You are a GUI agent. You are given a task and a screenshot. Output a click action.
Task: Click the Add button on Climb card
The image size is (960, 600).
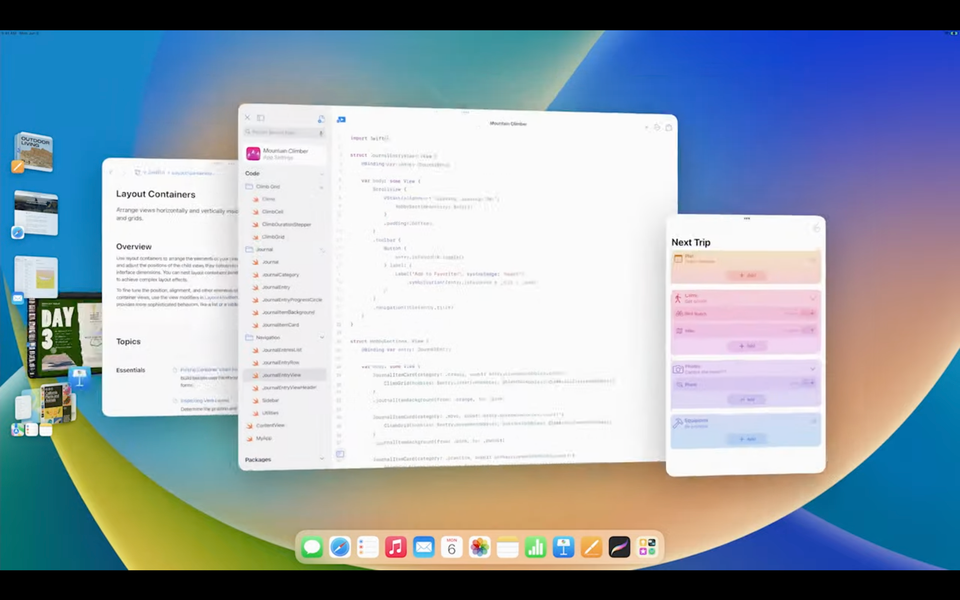point(746,346)
